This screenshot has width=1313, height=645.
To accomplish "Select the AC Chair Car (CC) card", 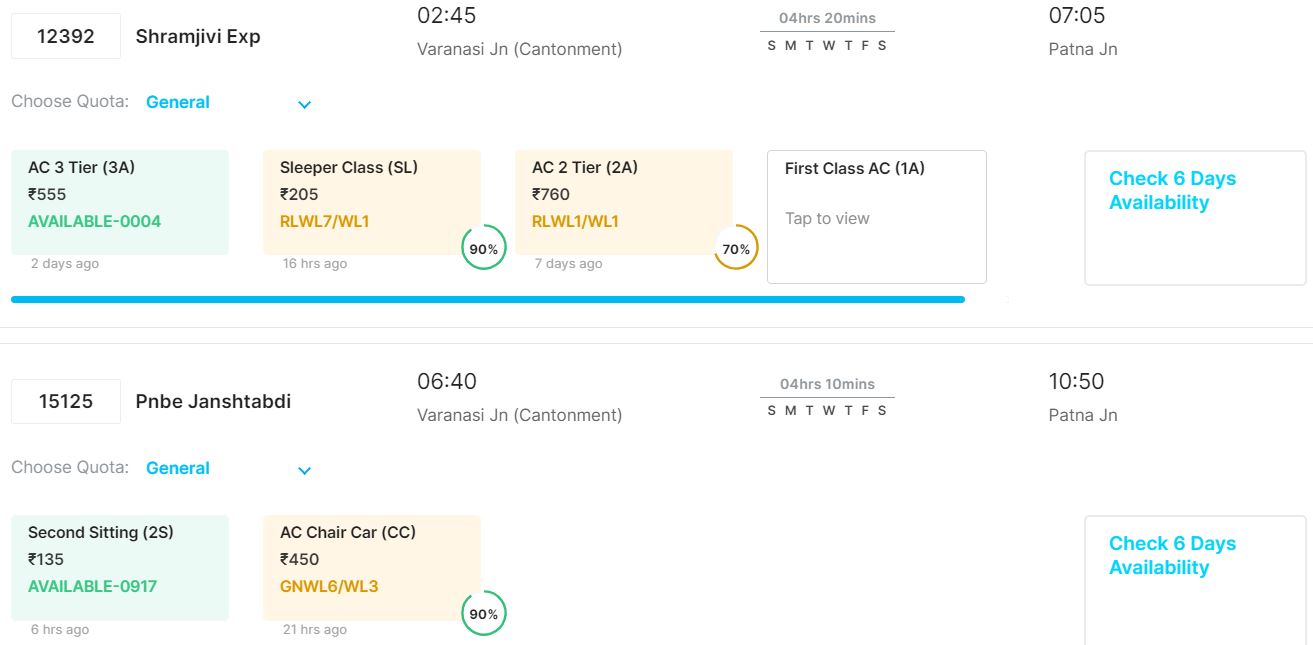I will coord(372,567).
